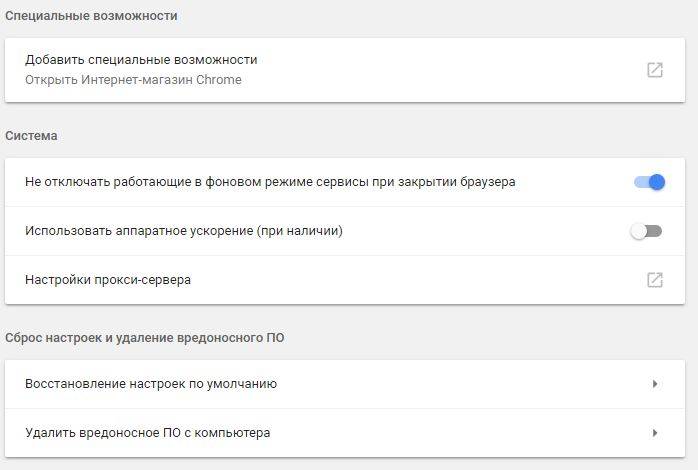Open the 'Удалить вредоносное ПО с компьютера' row

click(345, 433)
